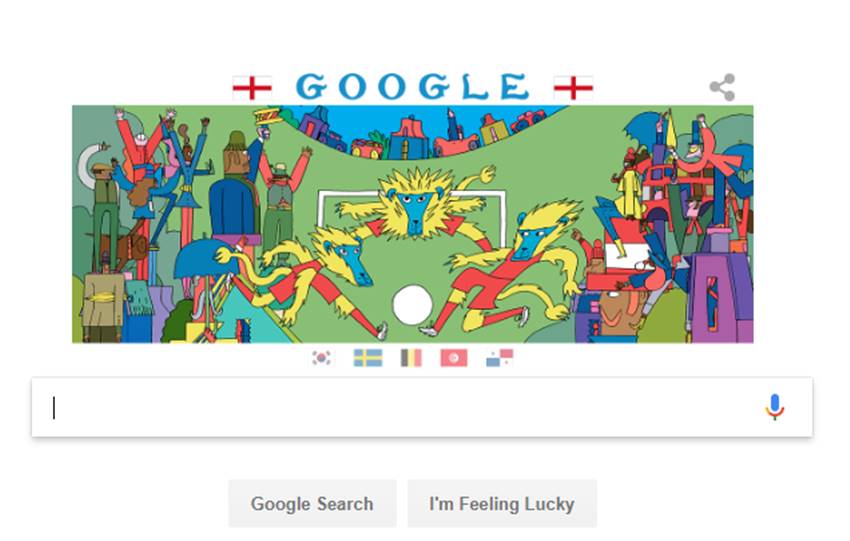Click the share icon beside the doodle

pos(722,87)
